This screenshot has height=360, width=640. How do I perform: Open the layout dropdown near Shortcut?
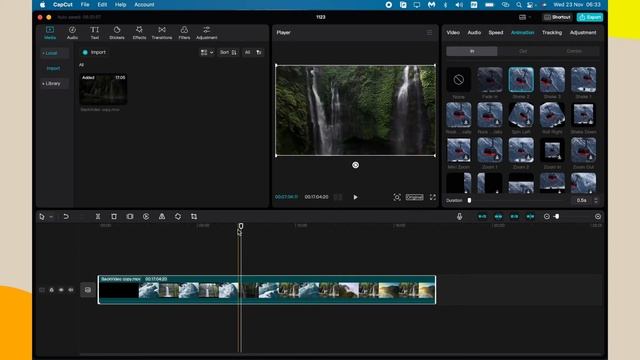coord(524,17)
